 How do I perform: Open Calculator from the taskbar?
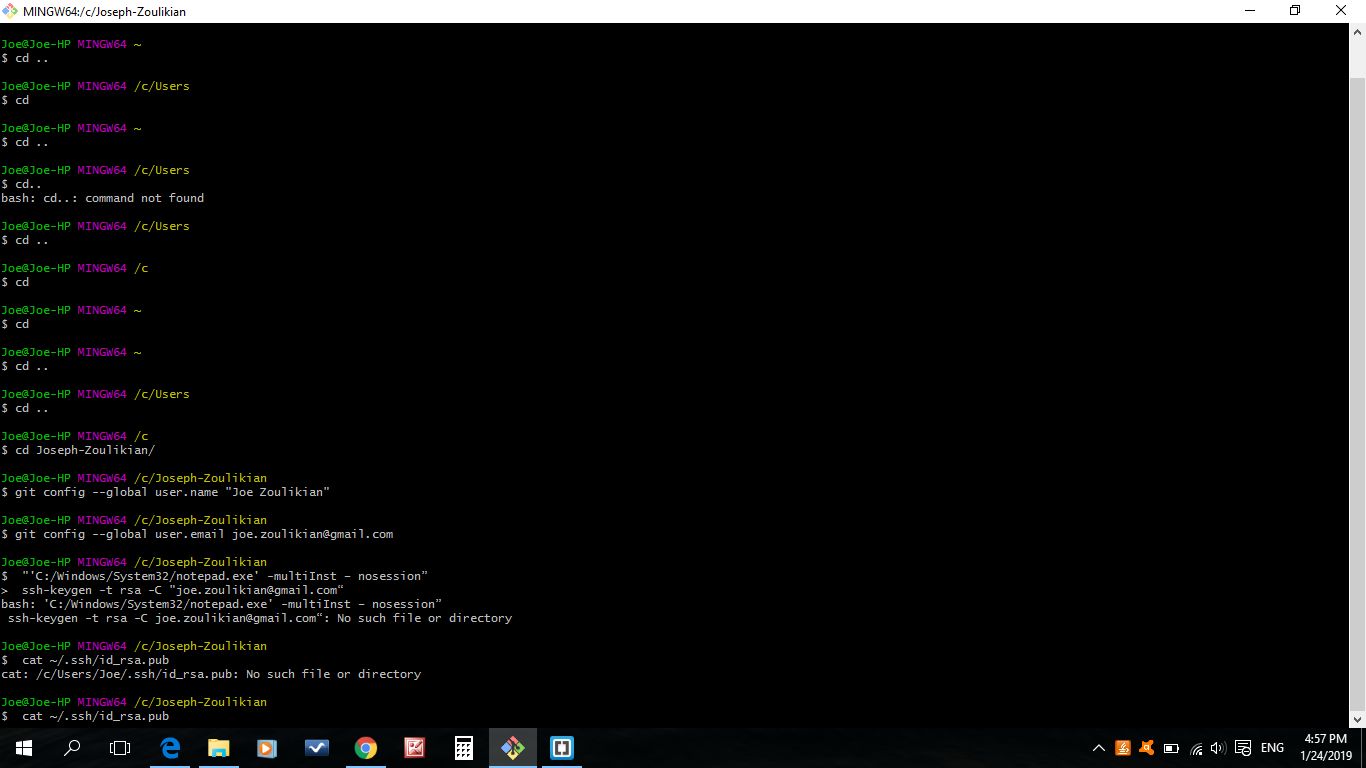click(x=463, y=748)
